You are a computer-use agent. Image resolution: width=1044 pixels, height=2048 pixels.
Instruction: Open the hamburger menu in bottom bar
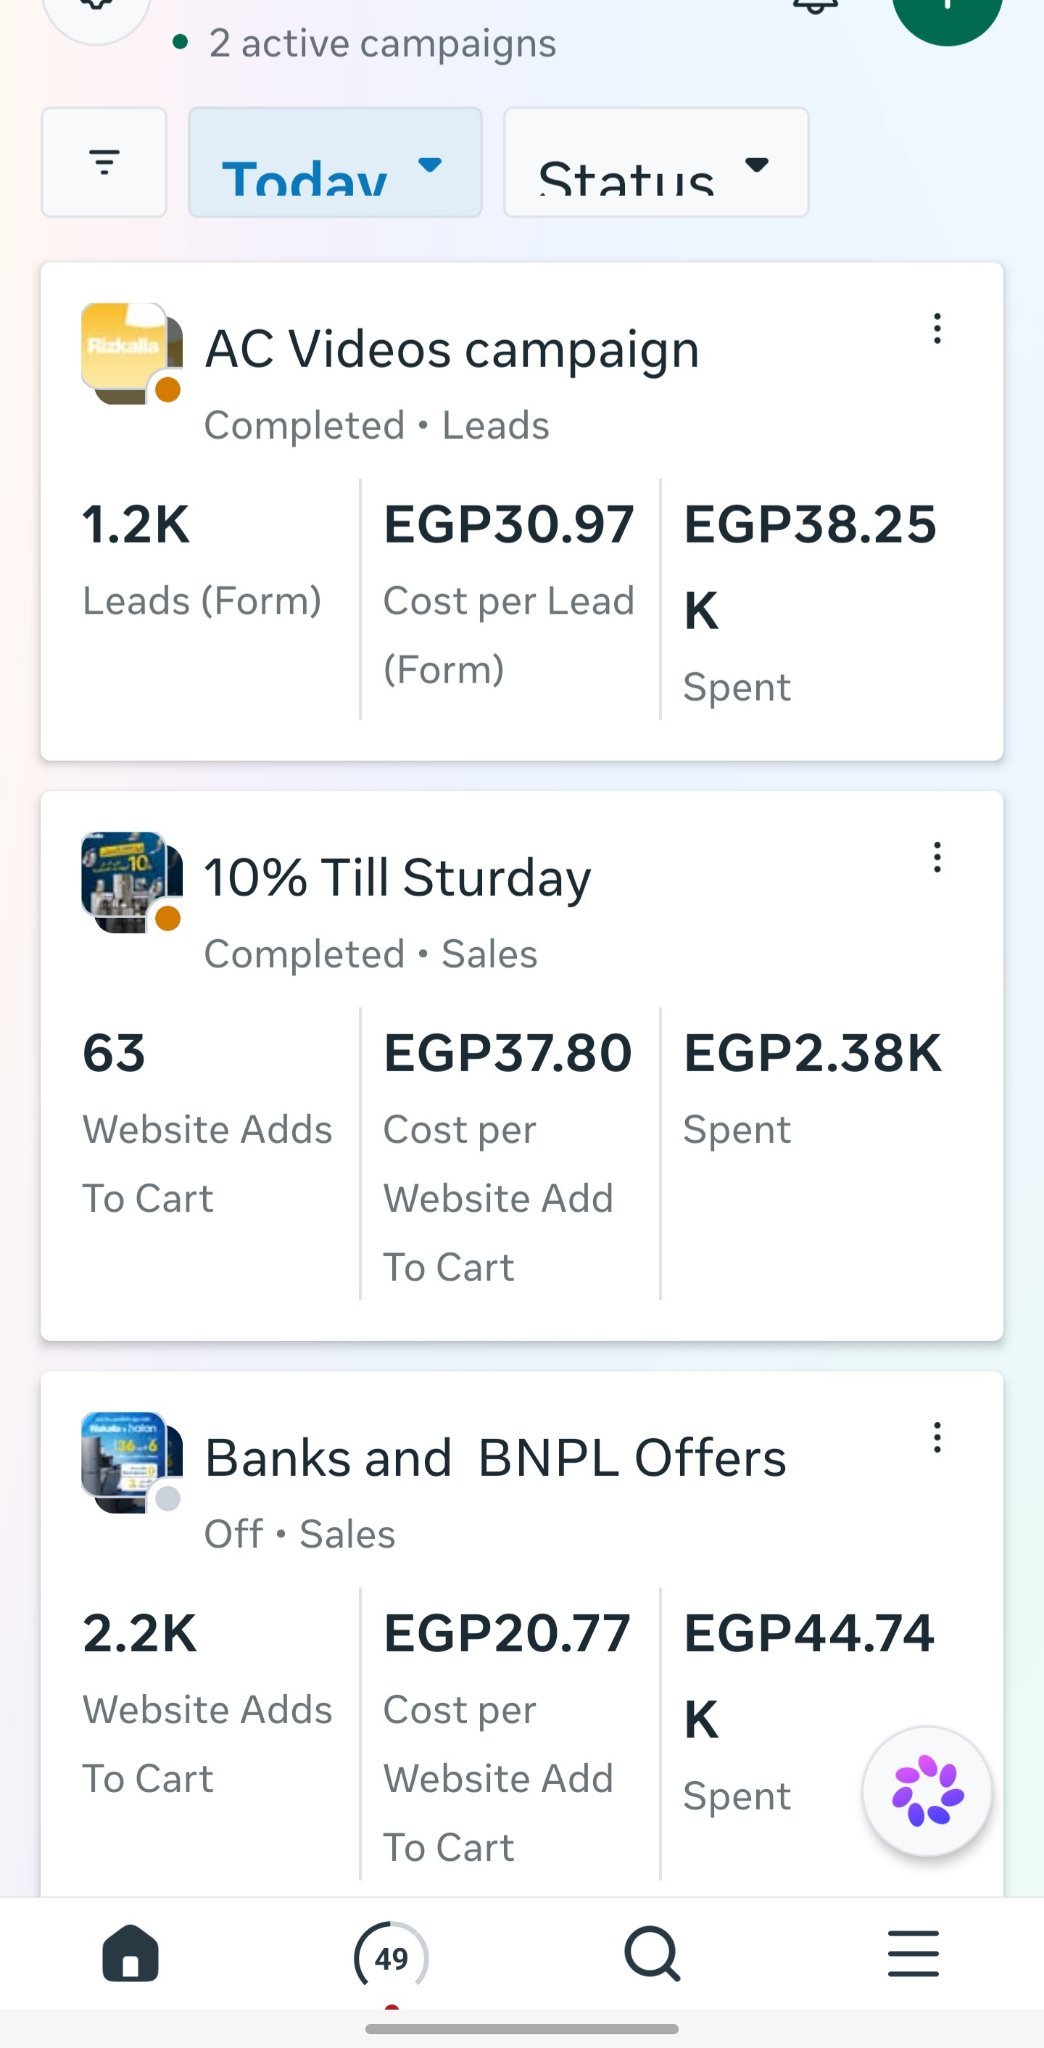pyautogui.click(x=913, y=1954)
